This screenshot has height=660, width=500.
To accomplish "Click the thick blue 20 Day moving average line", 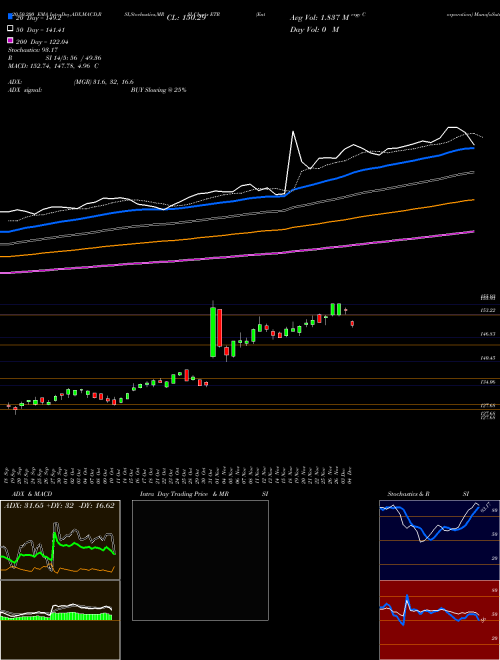I will click(237, 202).
